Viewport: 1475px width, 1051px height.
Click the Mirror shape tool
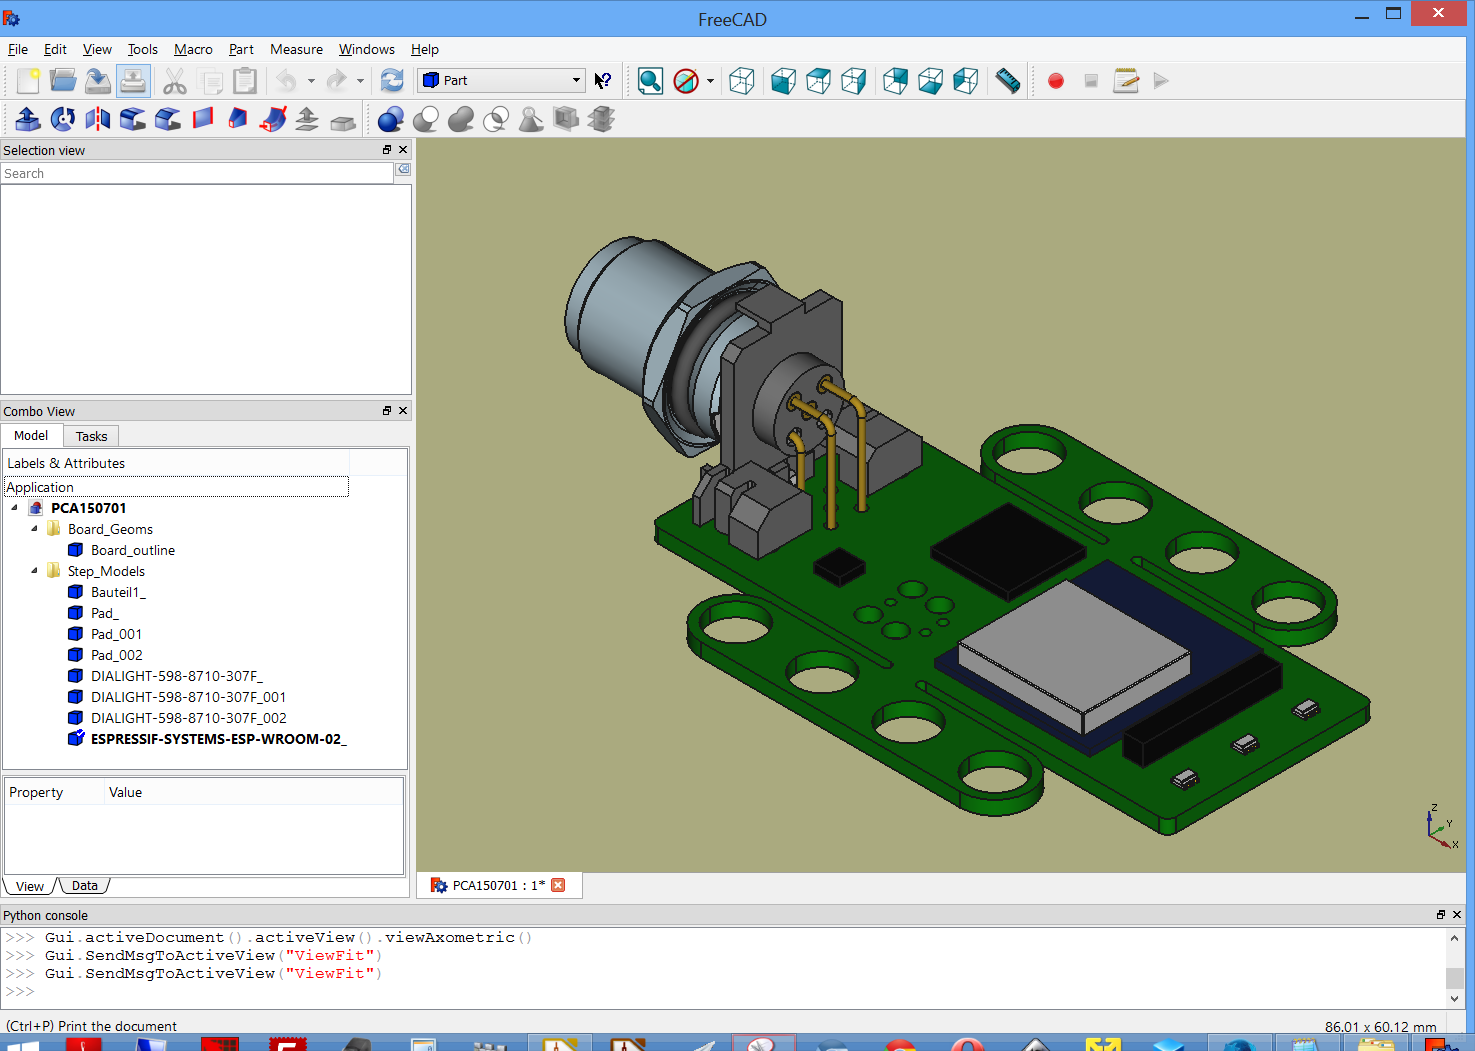coord(98,119)
